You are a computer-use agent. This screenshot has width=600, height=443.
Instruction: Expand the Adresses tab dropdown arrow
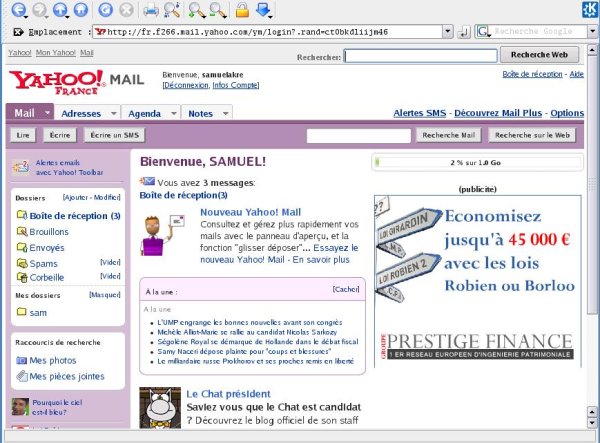coord(114,113)
